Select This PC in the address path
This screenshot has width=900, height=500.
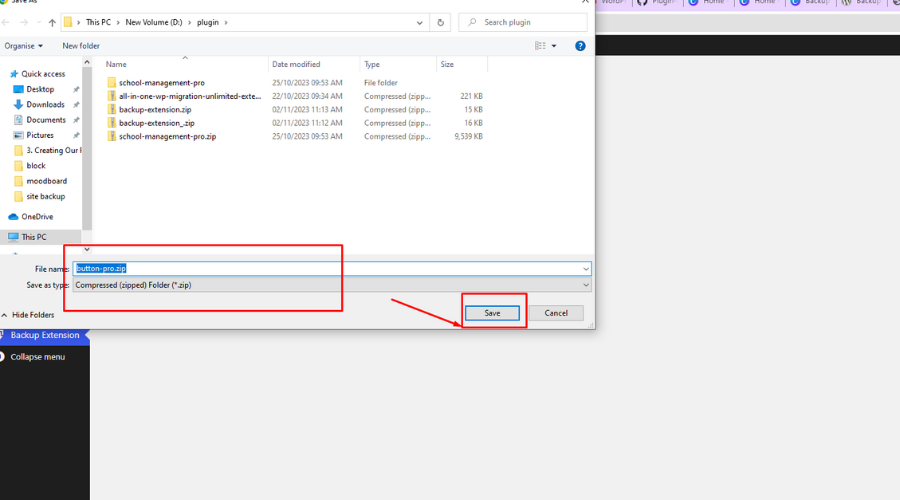point(98,22)
